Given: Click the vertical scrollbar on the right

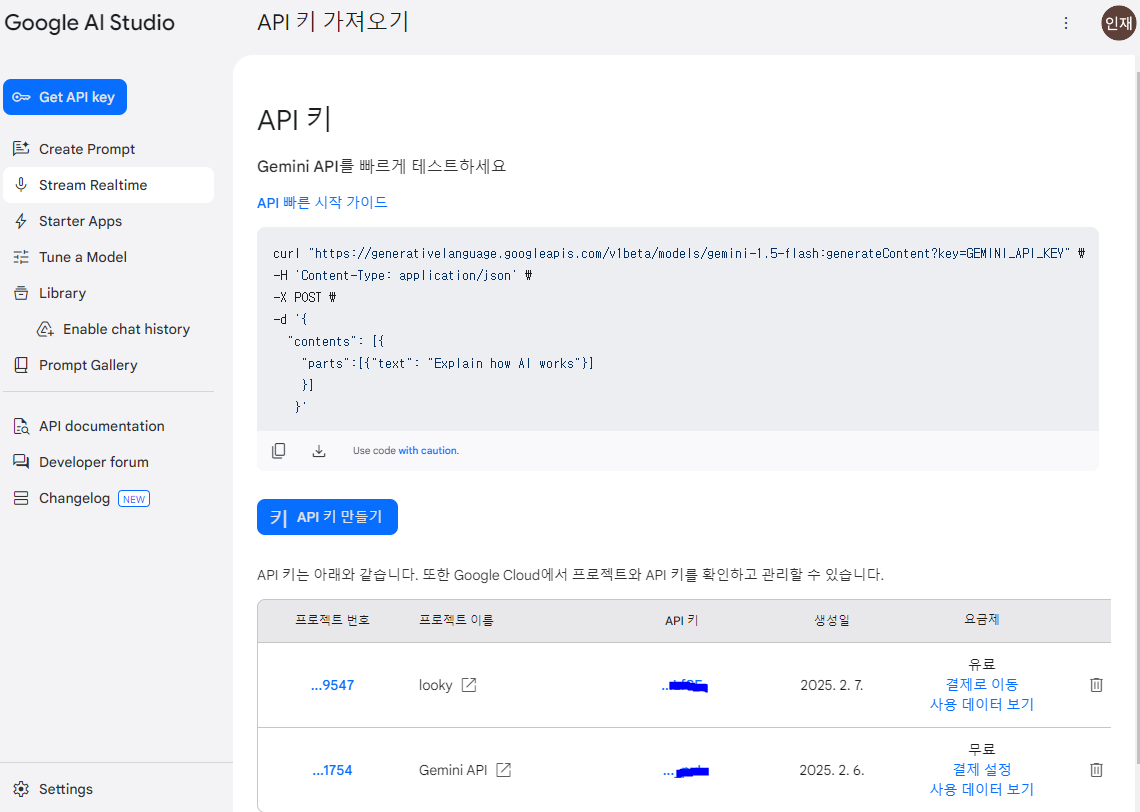Looking at the screenshot, I should (1137, 418).
